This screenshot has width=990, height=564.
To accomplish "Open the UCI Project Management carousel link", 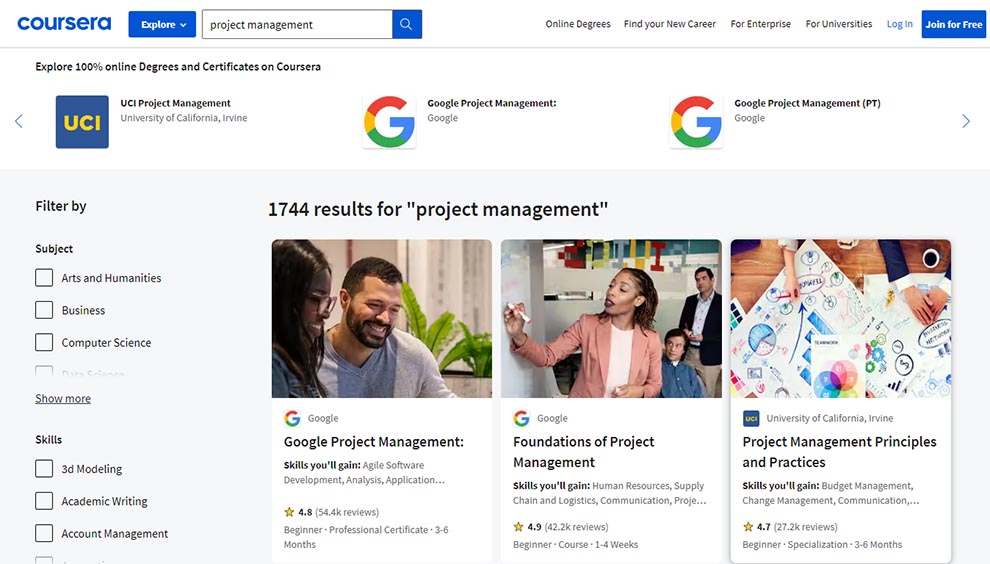I will click(x=176, y=103).
